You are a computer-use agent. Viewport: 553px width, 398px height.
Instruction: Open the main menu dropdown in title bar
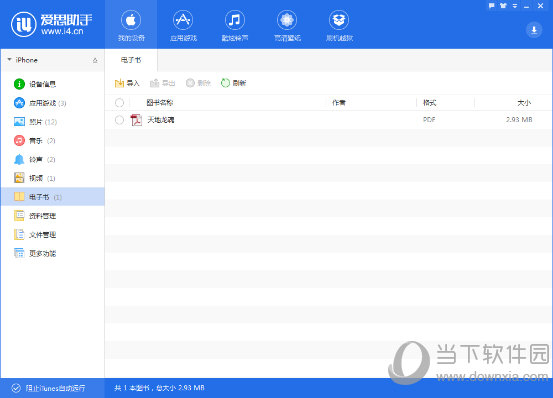pos(515,6)
